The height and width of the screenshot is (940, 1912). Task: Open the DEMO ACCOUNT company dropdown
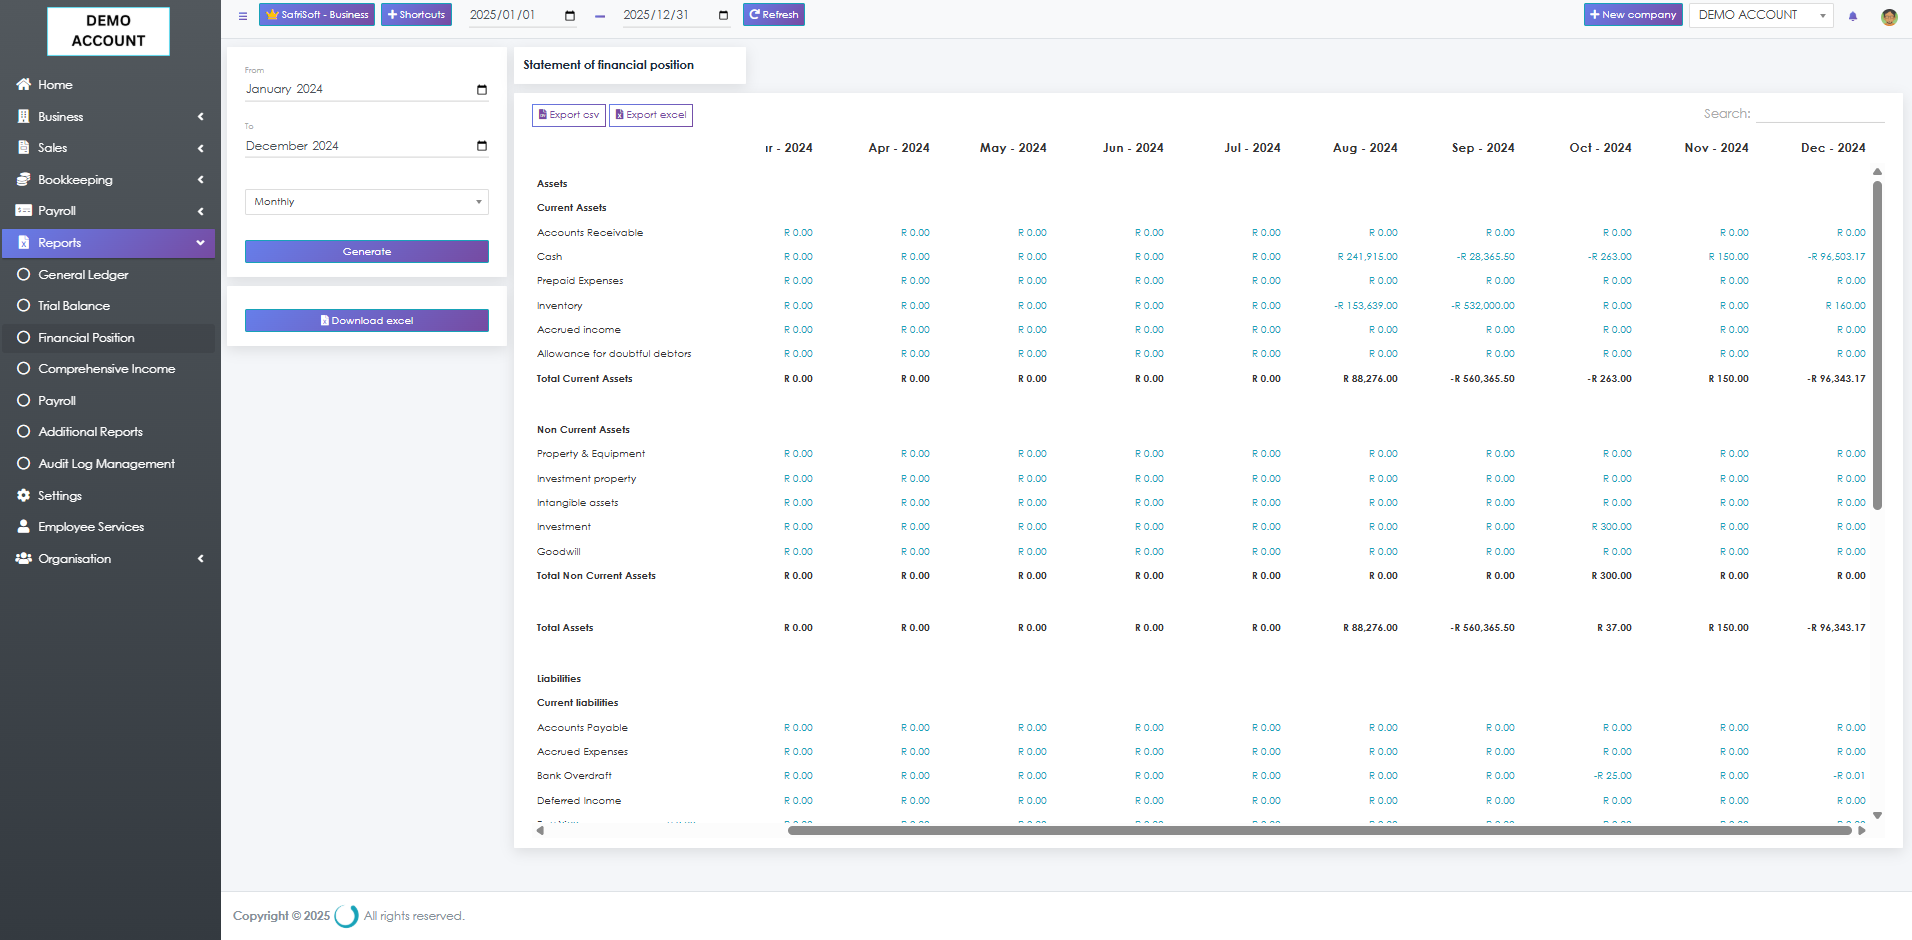(x=1760, y=15)
